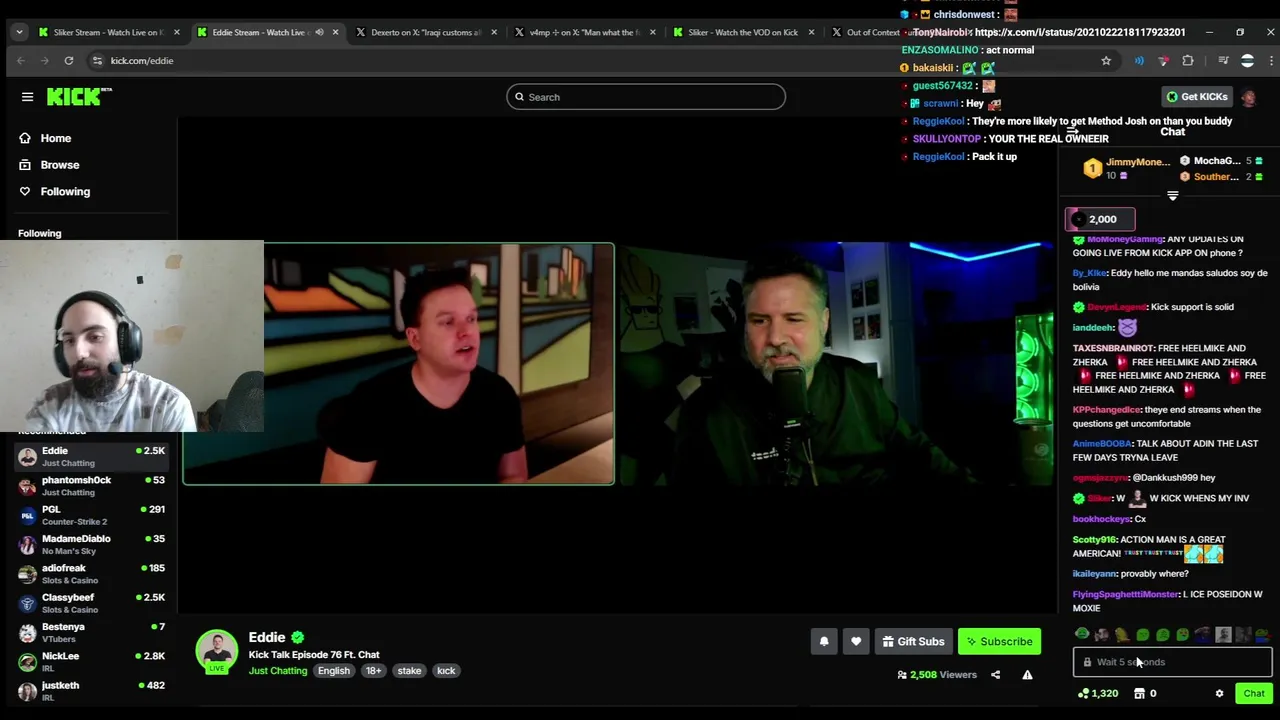
Task: Toggle stream notifications with the bell icon
Action: (x=824, y=642)
